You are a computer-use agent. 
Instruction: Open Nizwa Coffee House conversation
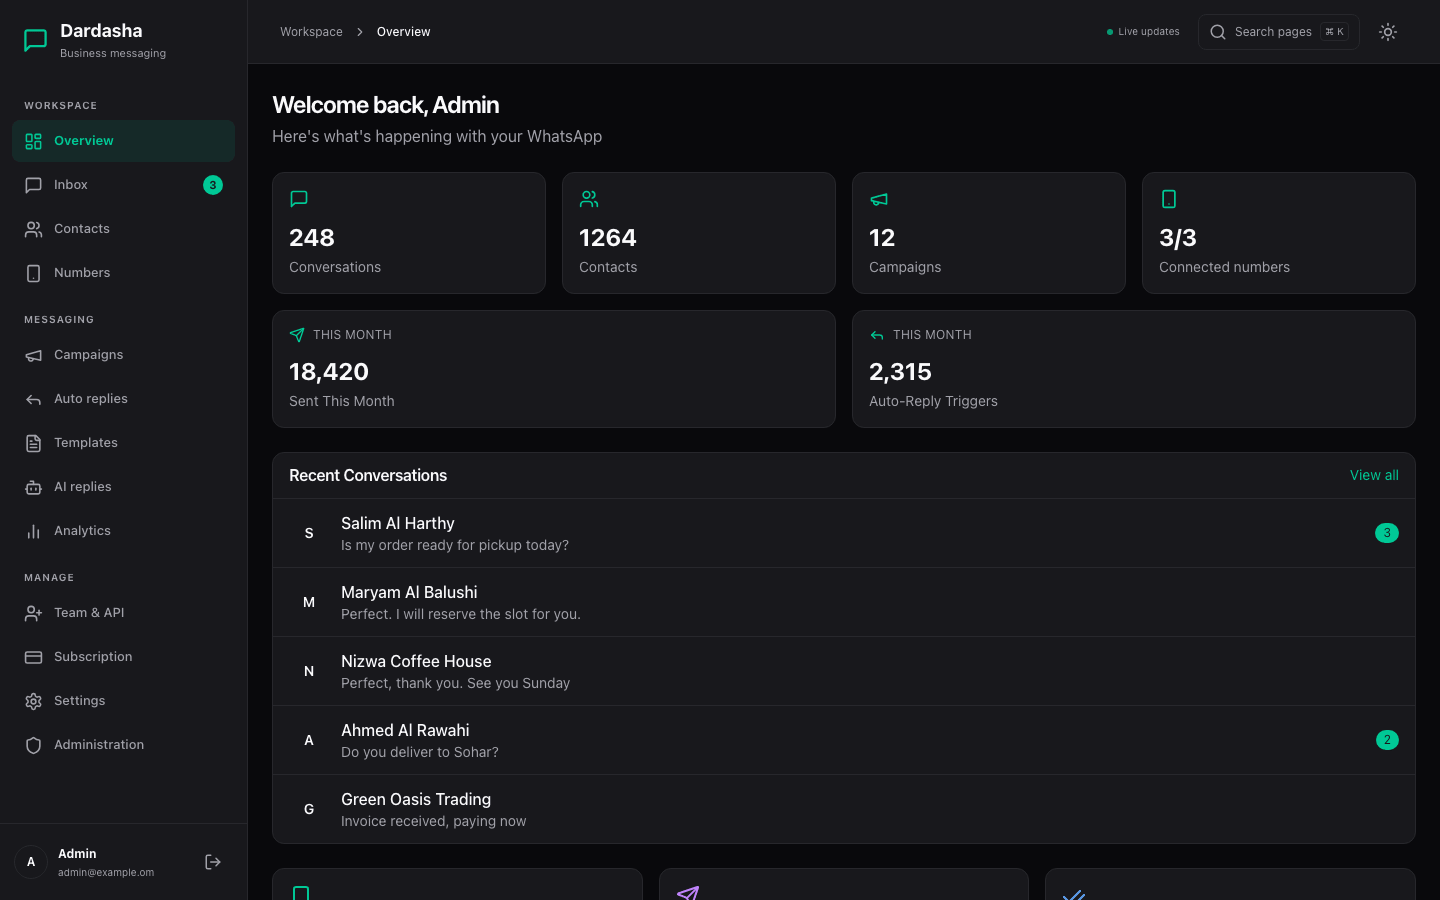point(844,671)
